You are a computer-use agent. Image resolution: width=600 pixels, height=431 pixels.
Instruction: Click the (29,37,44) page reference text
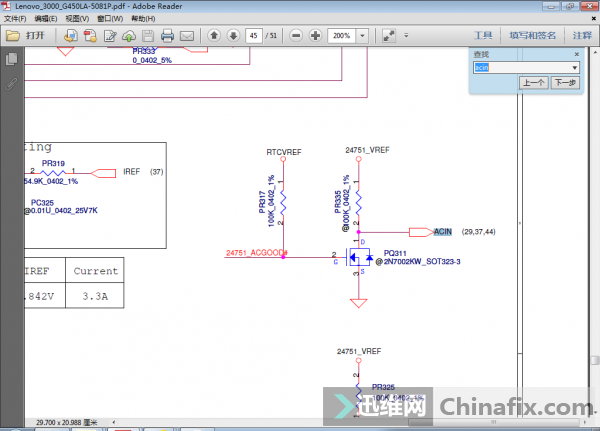point(478,232)
